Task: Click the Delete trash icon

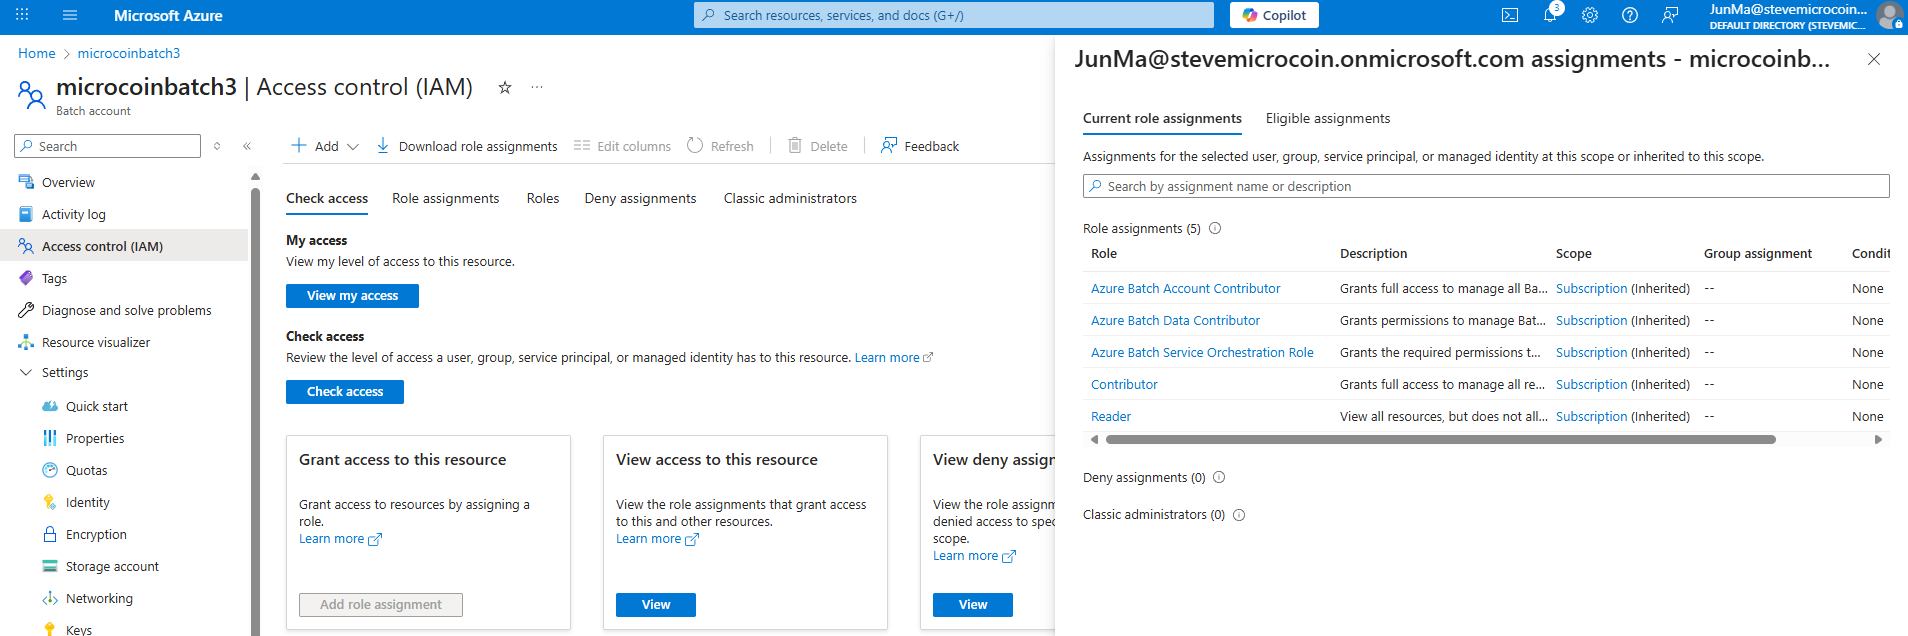Action: (795, 146)
